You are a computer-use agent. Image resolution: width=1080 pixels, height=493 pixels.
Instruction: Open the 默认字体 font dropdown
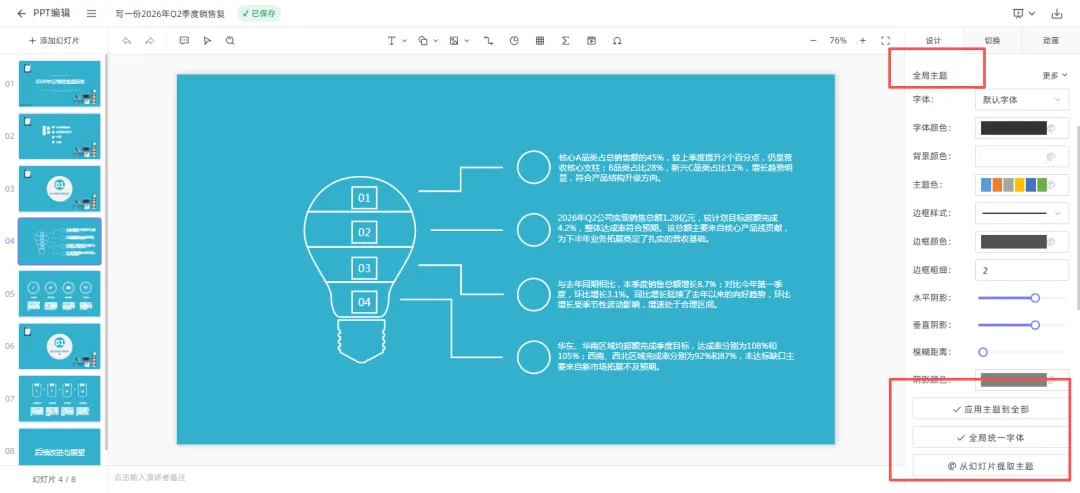point(1021,100)
